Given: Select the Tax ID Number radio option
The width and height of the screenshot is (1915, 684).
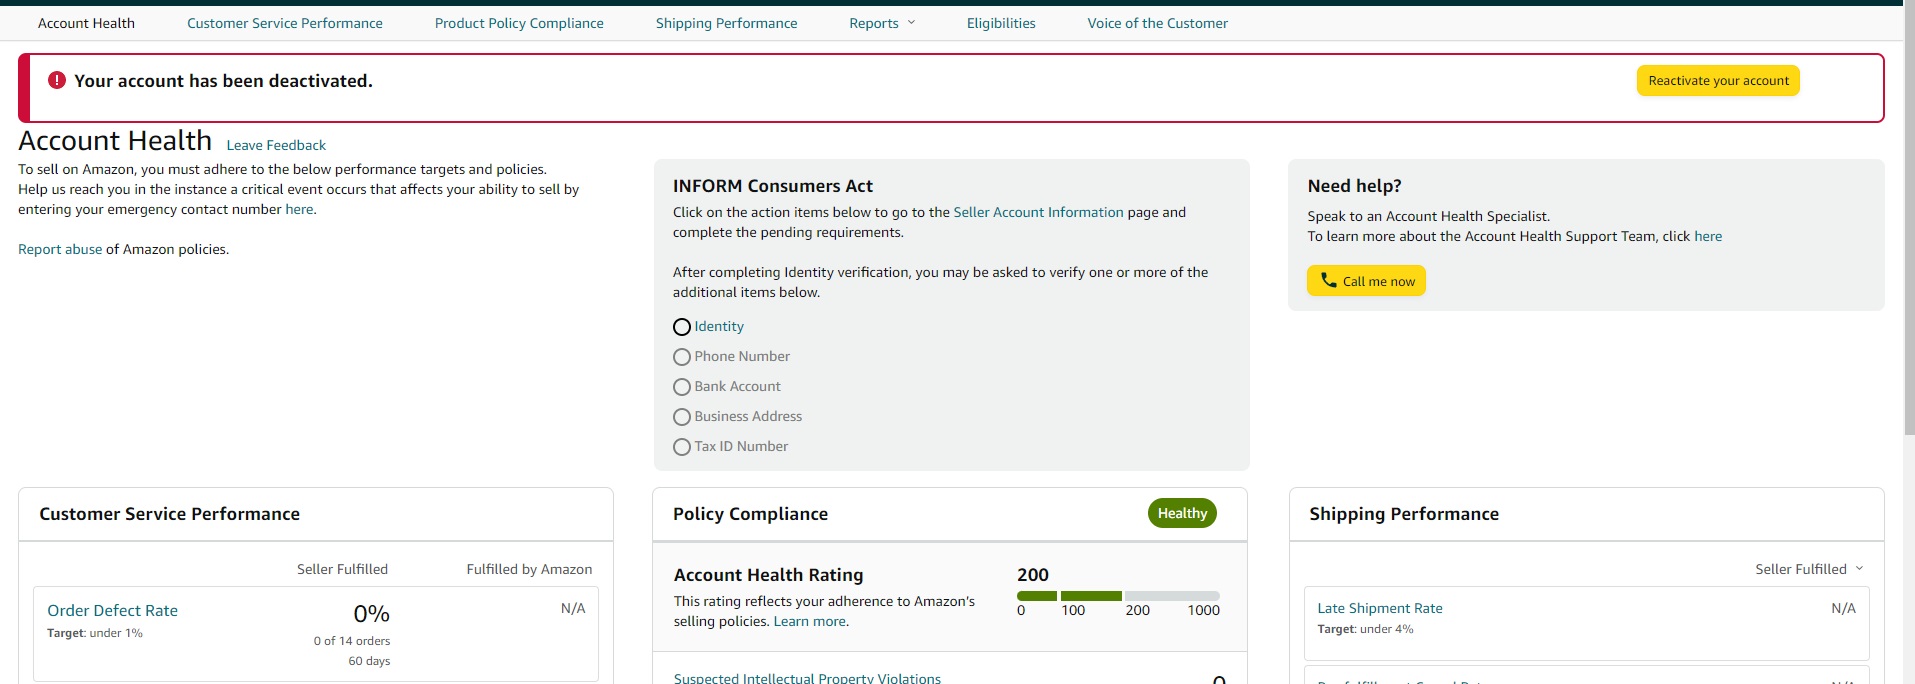Looking at the screenshot, I should 682,447.
